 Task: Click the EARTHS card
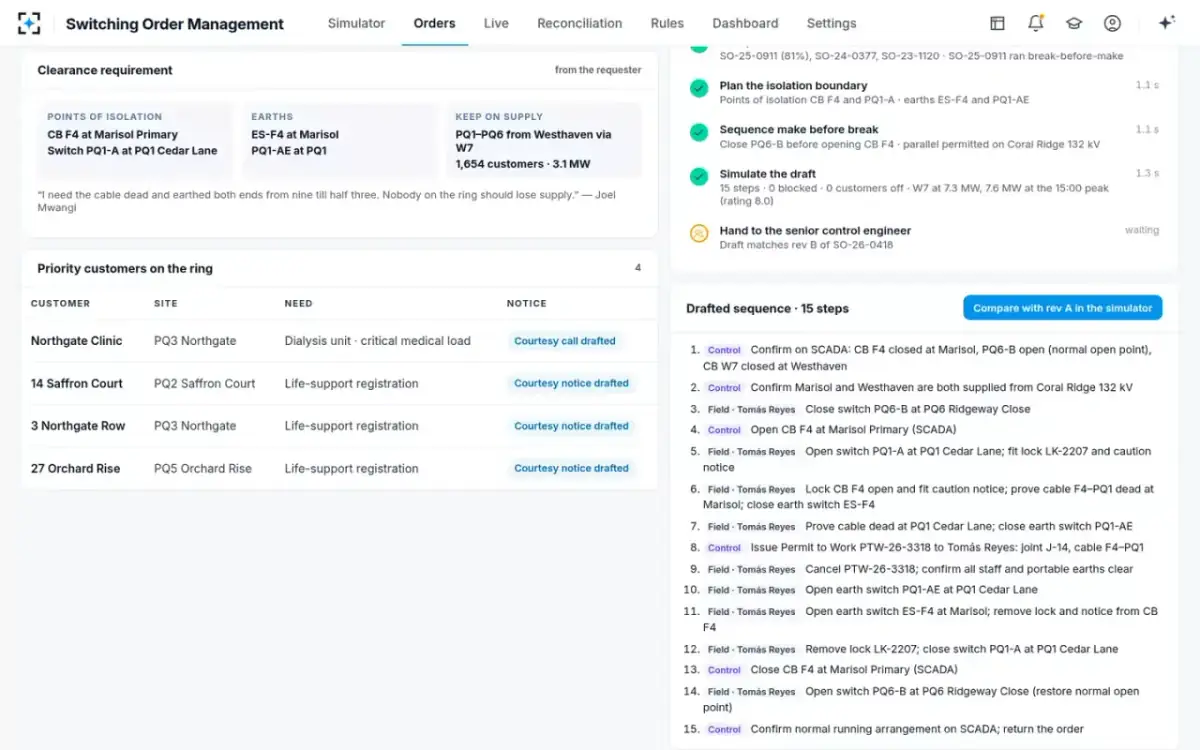pyautogui.click(x=340, y=140)
